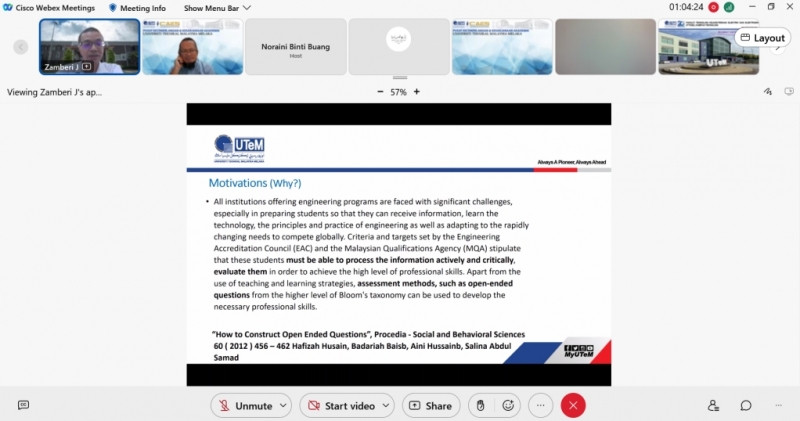Viewport: 800px width, 421px height.
Task: Click the Show Menu Bar label
Action: tap(211, 8)
